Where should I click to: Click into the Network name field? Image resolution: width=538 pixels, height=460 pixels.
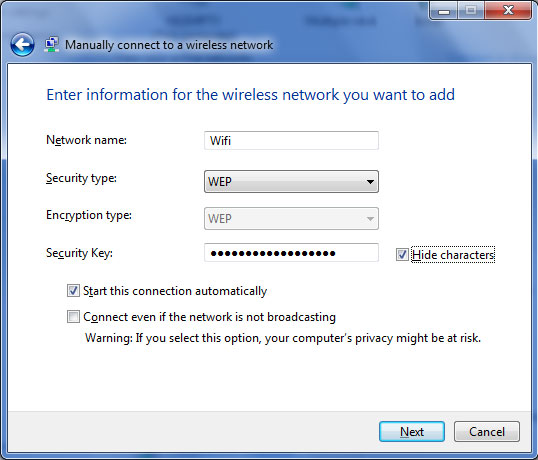coord(291,140)
